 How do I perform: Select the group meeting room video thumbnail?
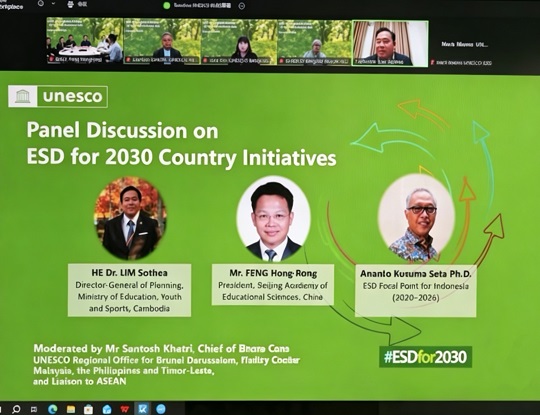click(x=85, y=41)
